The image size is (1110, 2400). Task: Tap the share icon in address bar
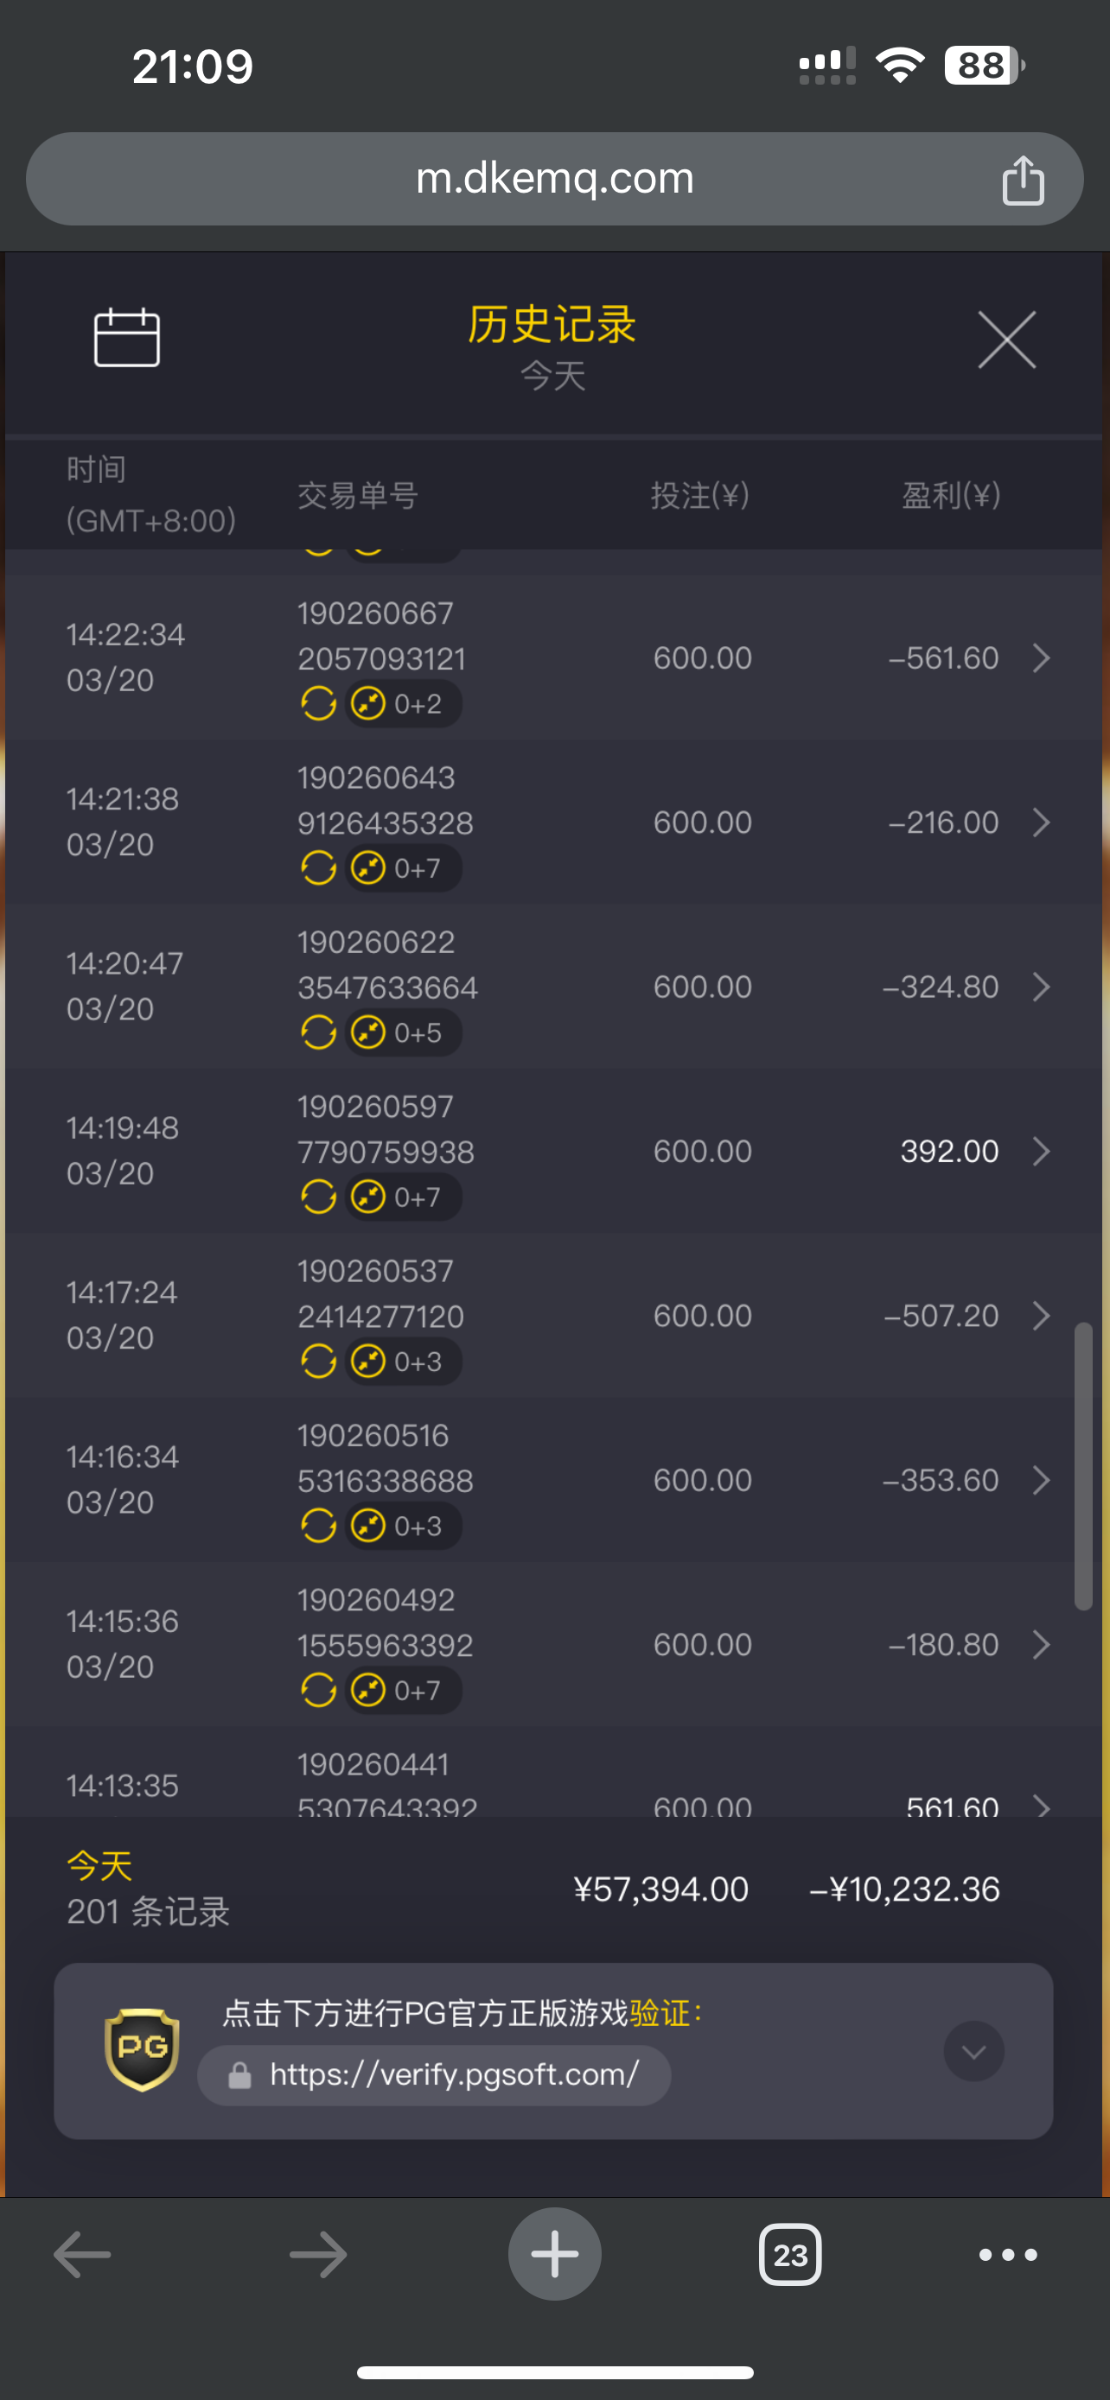(x=1022, y=180)
